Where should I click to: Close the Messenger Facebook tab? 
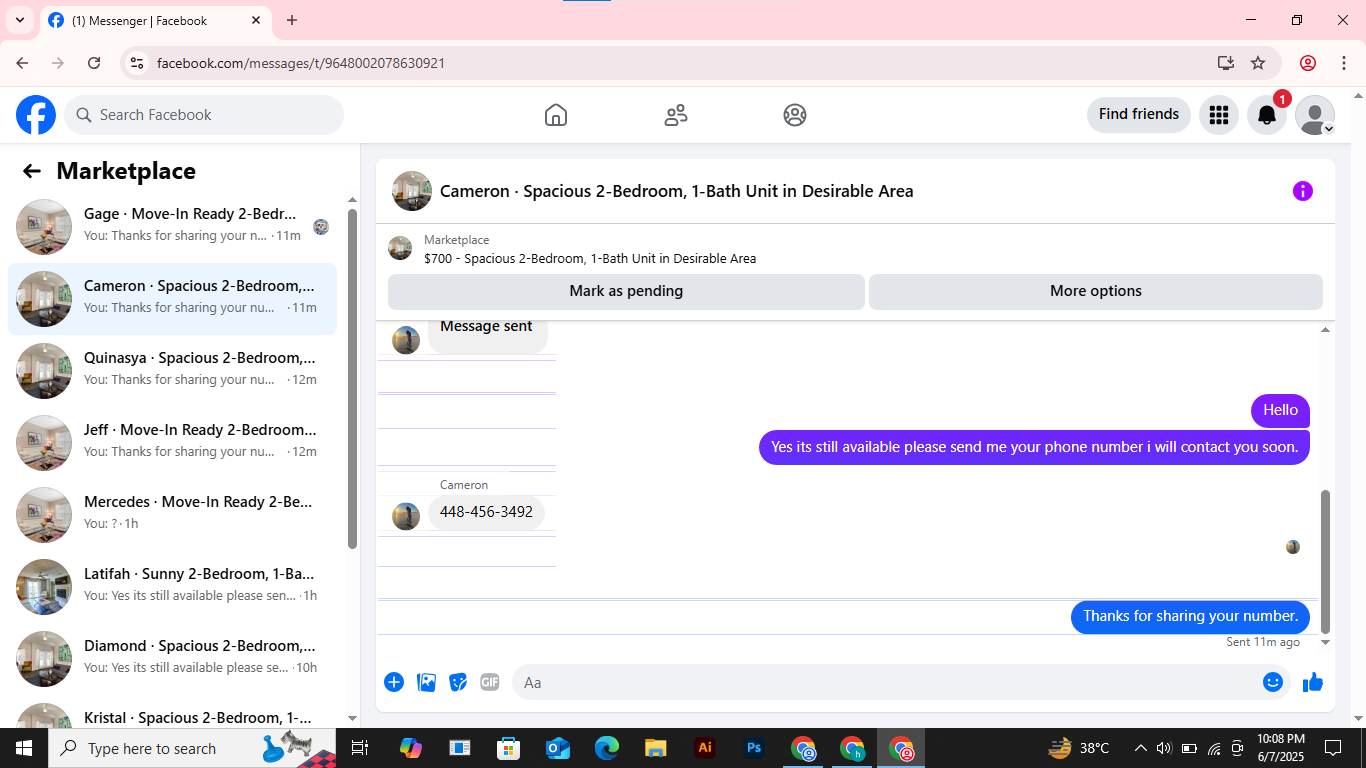point(256,20)
